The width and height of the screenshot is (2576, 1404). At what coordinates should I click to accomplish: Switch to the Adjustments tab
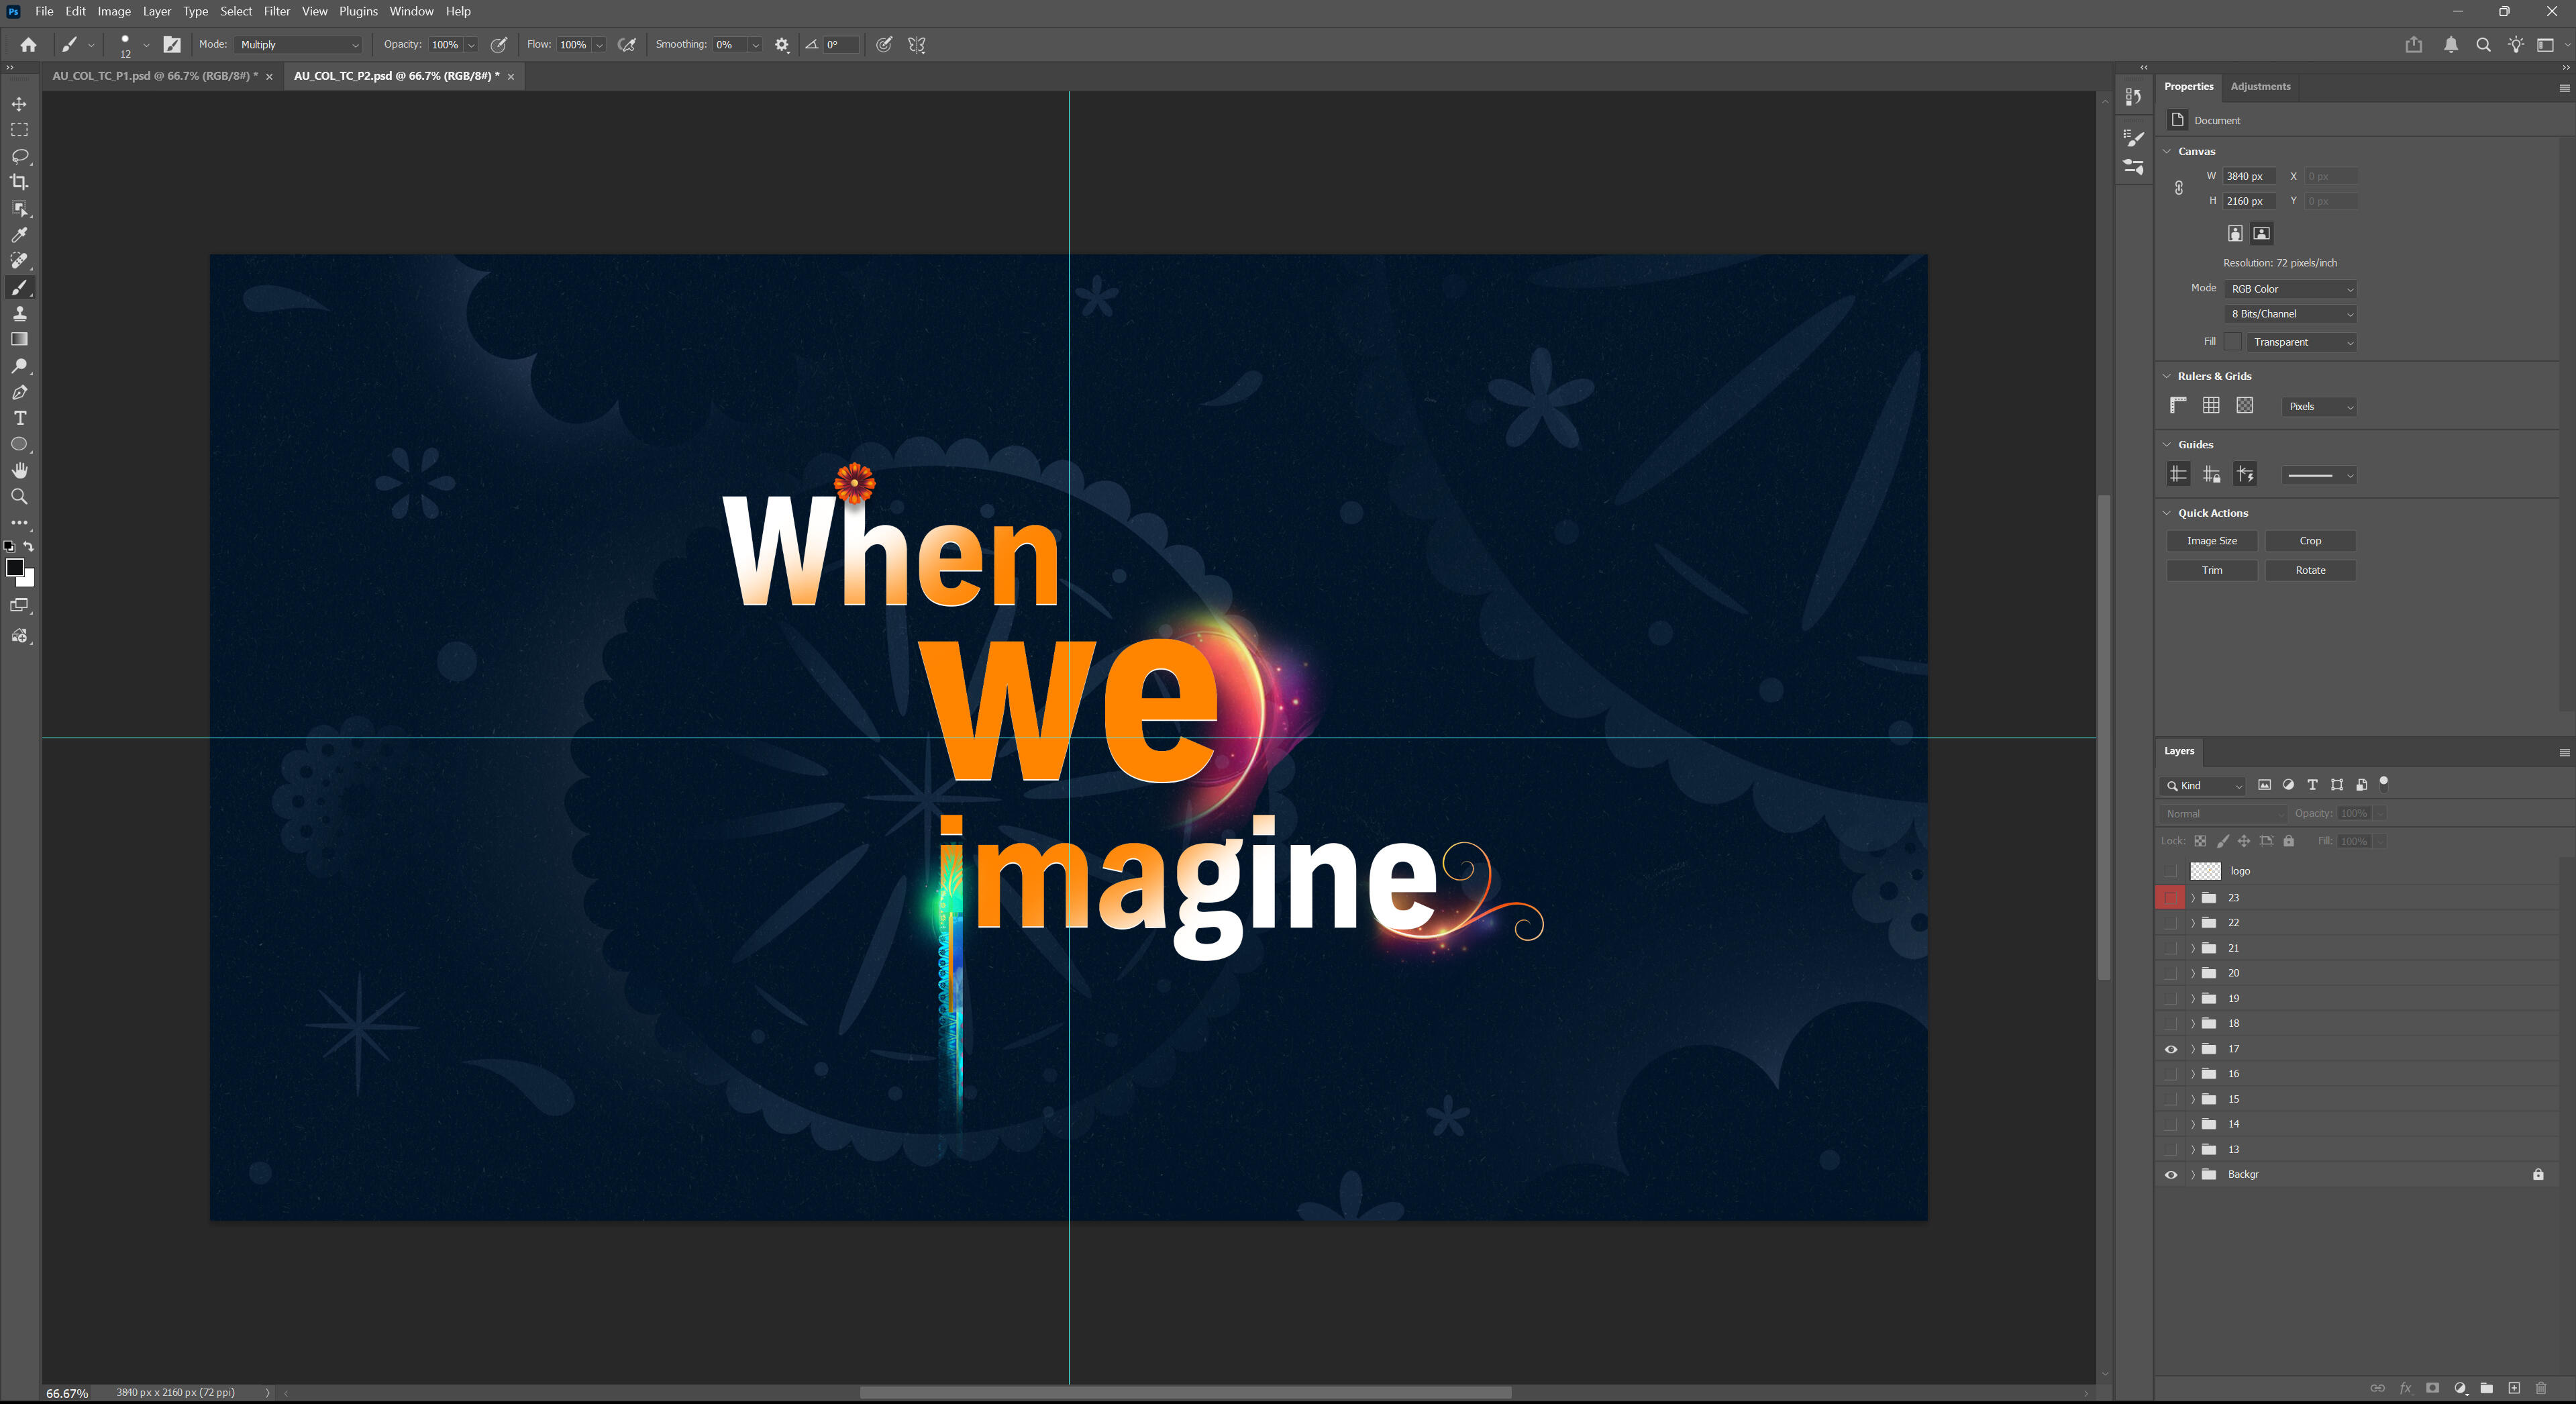tap(2260, 86)
